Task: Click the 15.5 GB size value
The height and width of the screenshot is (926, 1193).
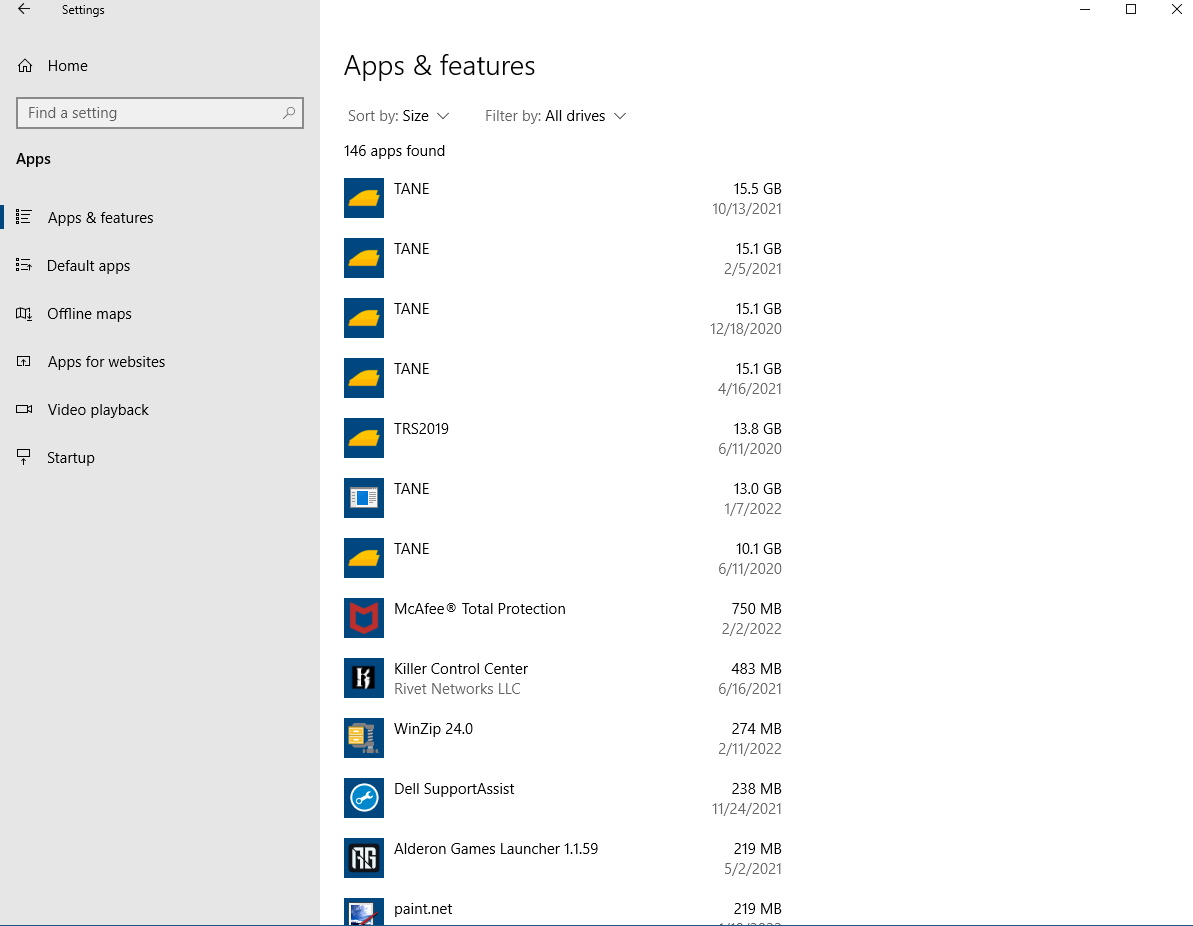Action: coord(757,189)
